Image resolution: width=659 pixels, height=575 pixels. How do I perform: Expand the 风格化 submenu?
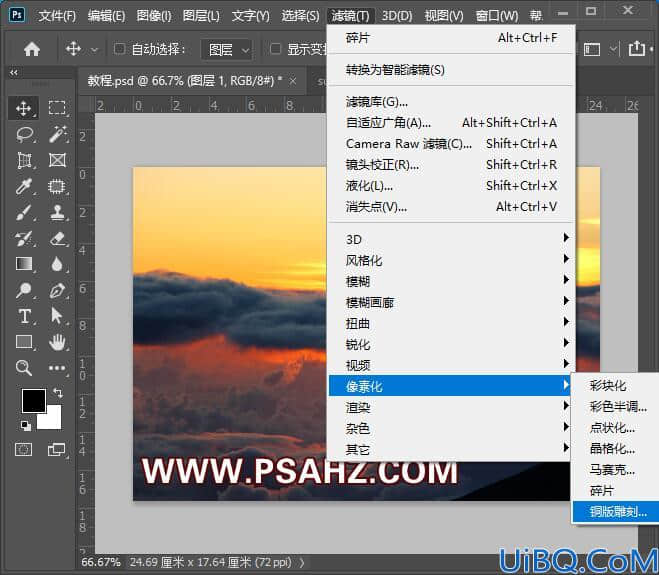coord(451,260)
